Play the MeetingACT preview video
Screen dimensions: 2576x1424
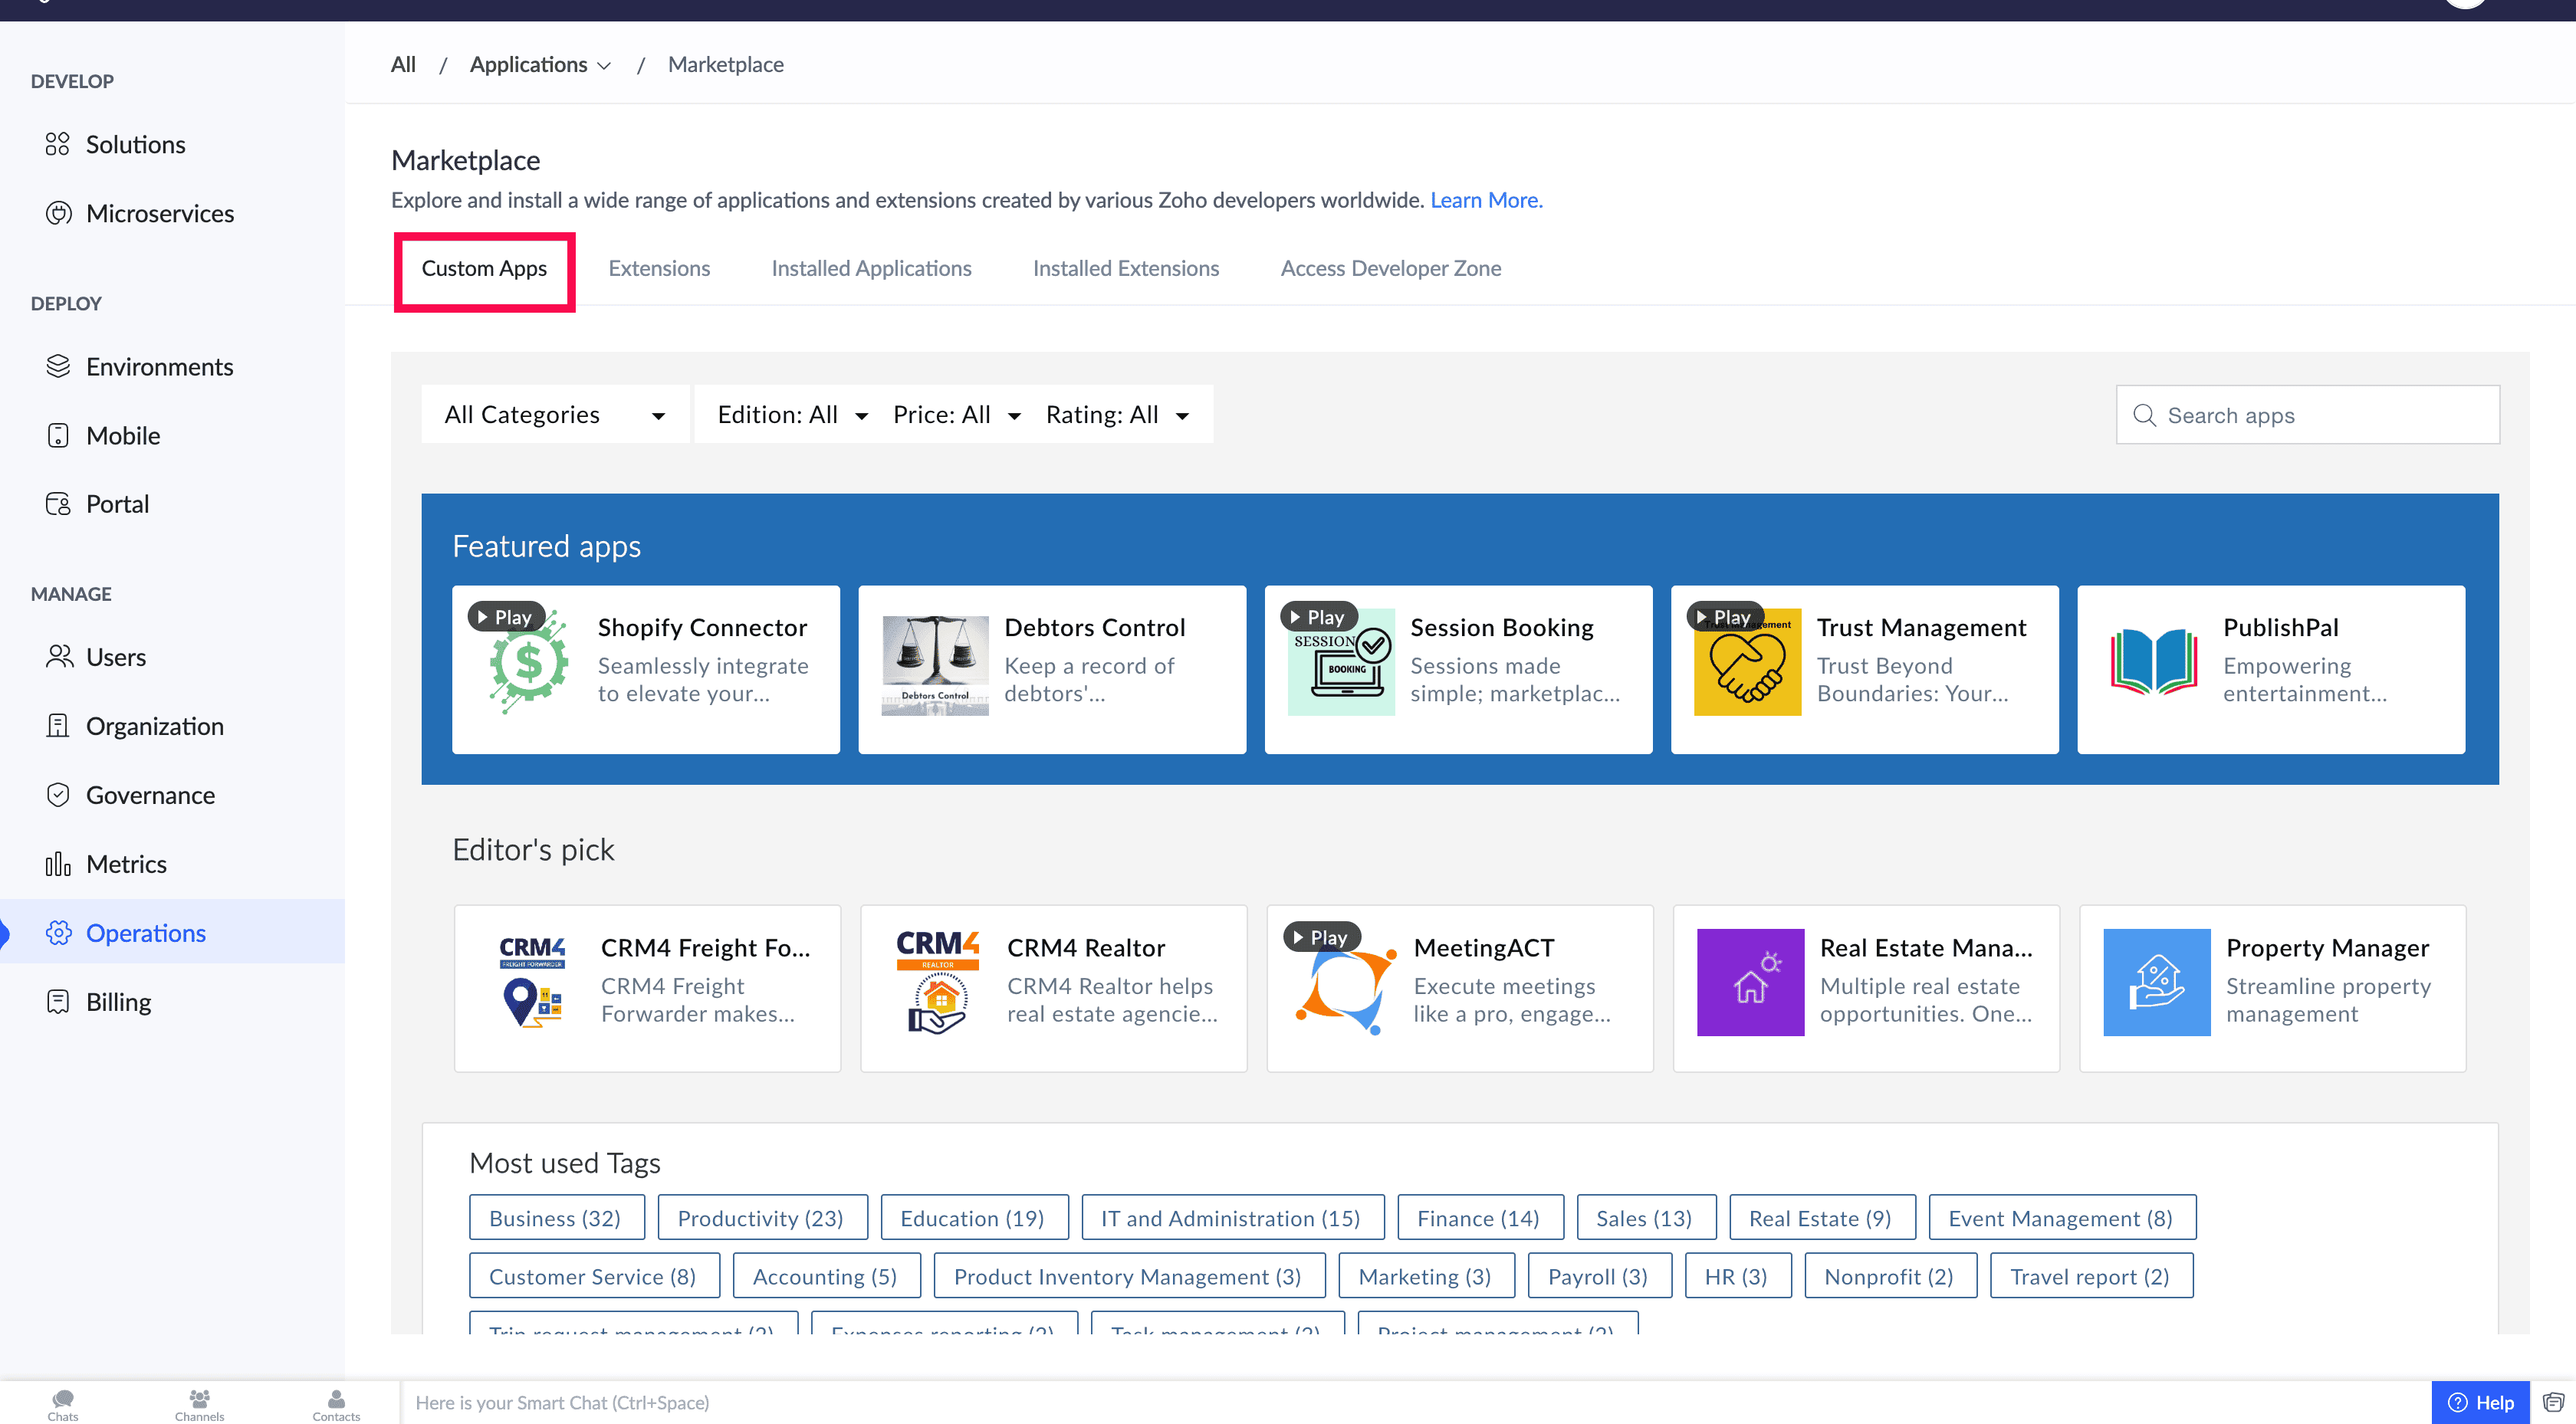(1320, 937)
